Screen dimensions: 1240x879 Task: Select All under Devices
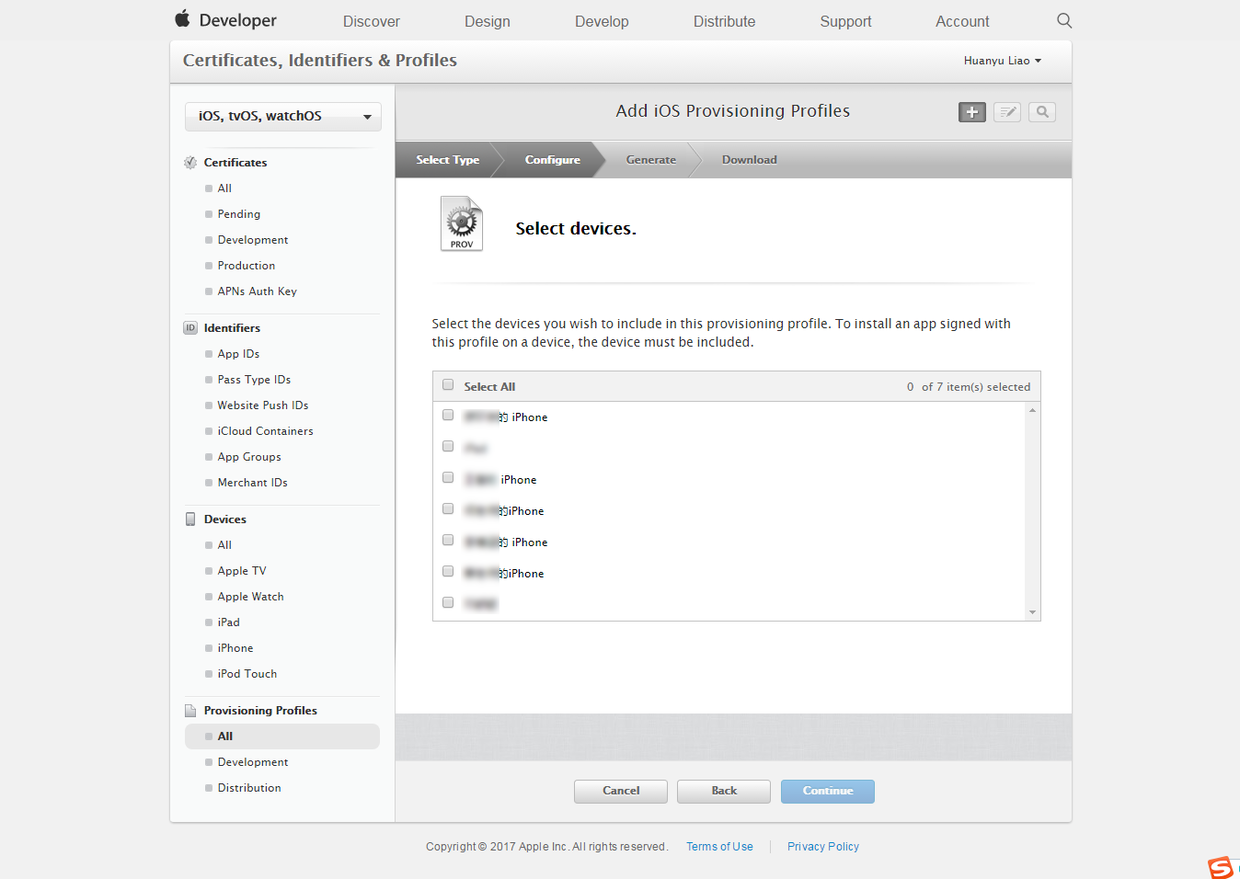click(224, 545)
